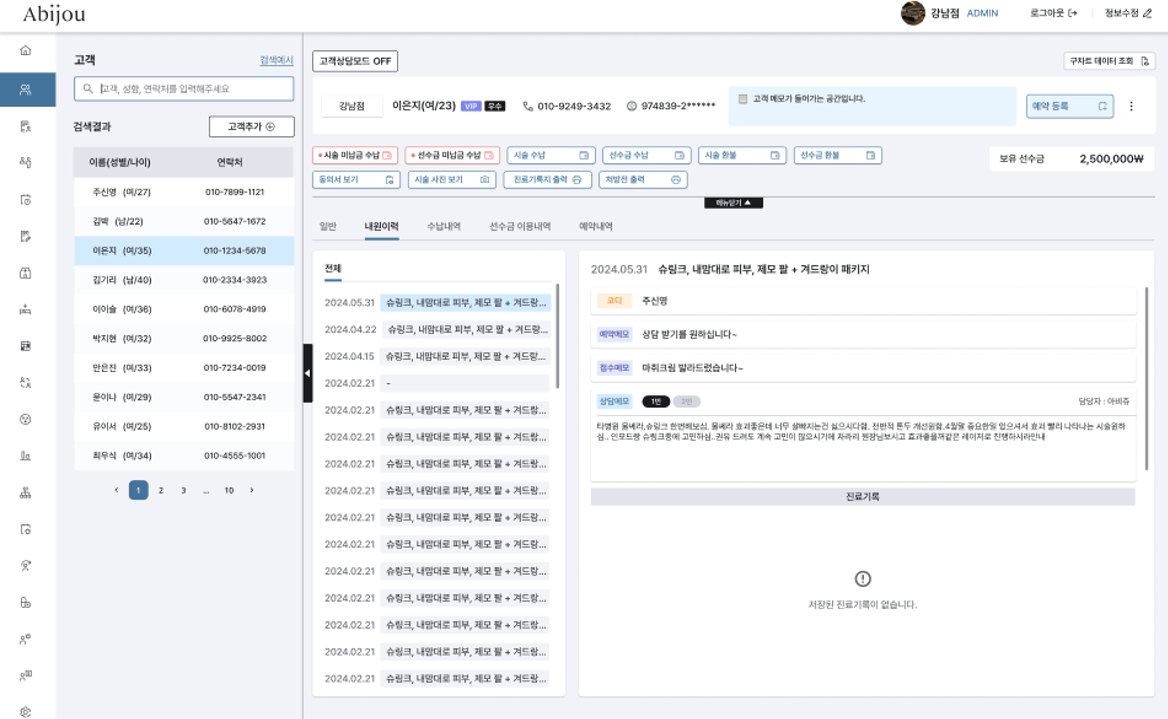1168x719 pixels.
Task: Click 선수금 미납금 수납 button
Action: pyautogui.click(x=452, y=156)
